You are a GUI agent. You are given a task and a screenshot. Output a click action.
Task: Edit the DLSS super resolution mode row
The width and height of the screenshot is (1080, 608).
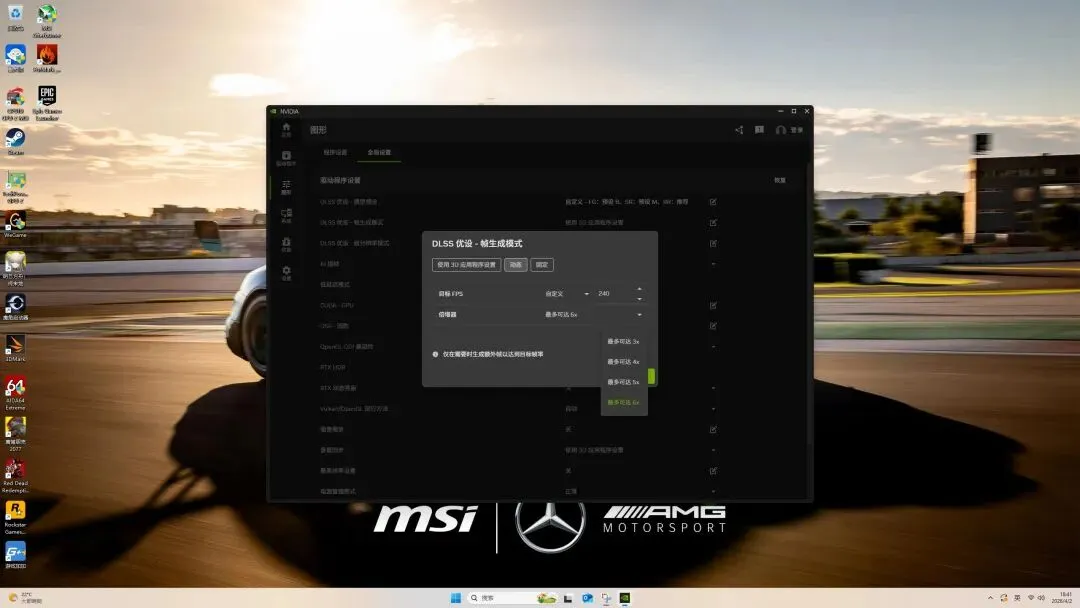tap(713, 243)
